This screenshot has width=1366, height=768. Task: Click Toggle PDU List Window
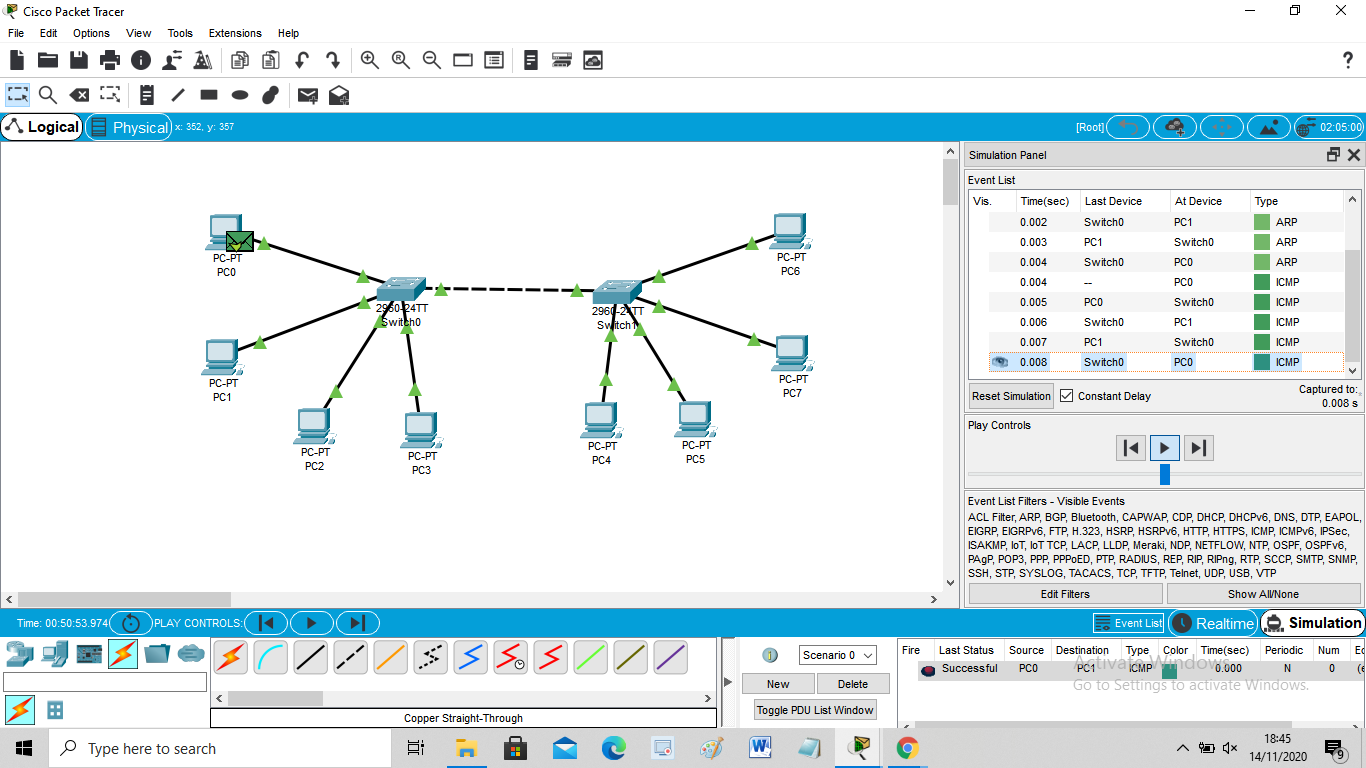(x=815, y=710)
